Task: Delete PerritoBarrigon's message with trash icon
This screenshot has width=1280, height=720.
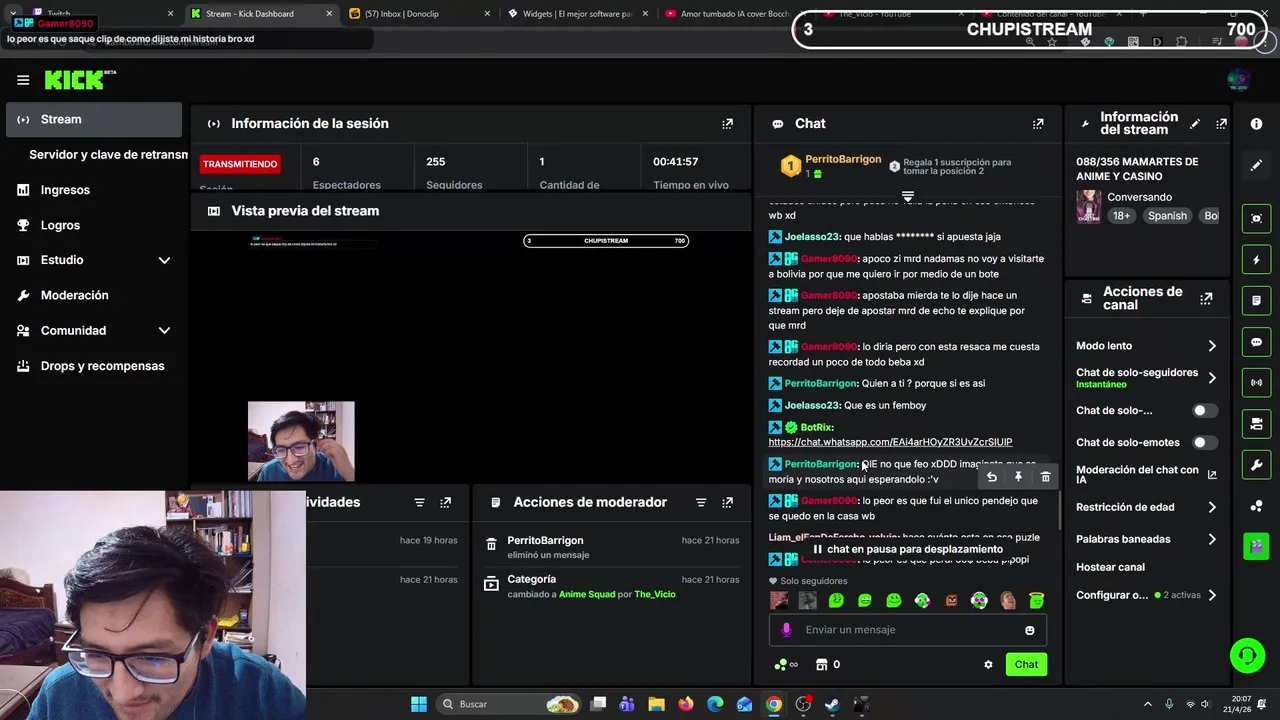Action: 1045,477
